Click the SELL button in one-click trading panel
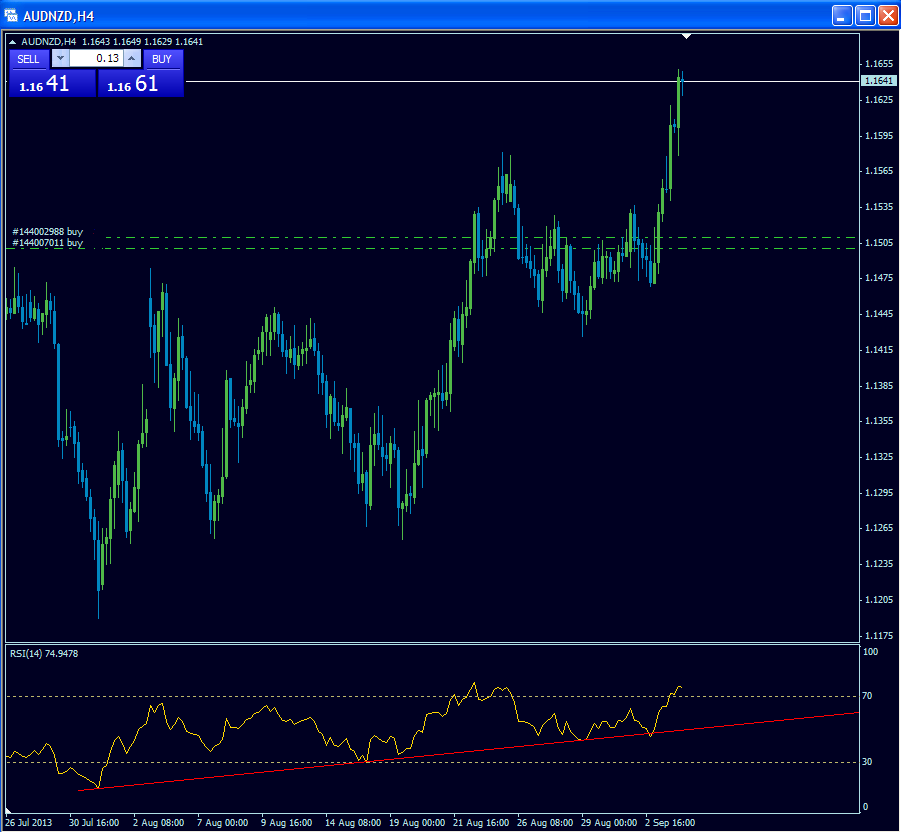The image size is (901, 832). pyautogui.click(x=30, y=59)
